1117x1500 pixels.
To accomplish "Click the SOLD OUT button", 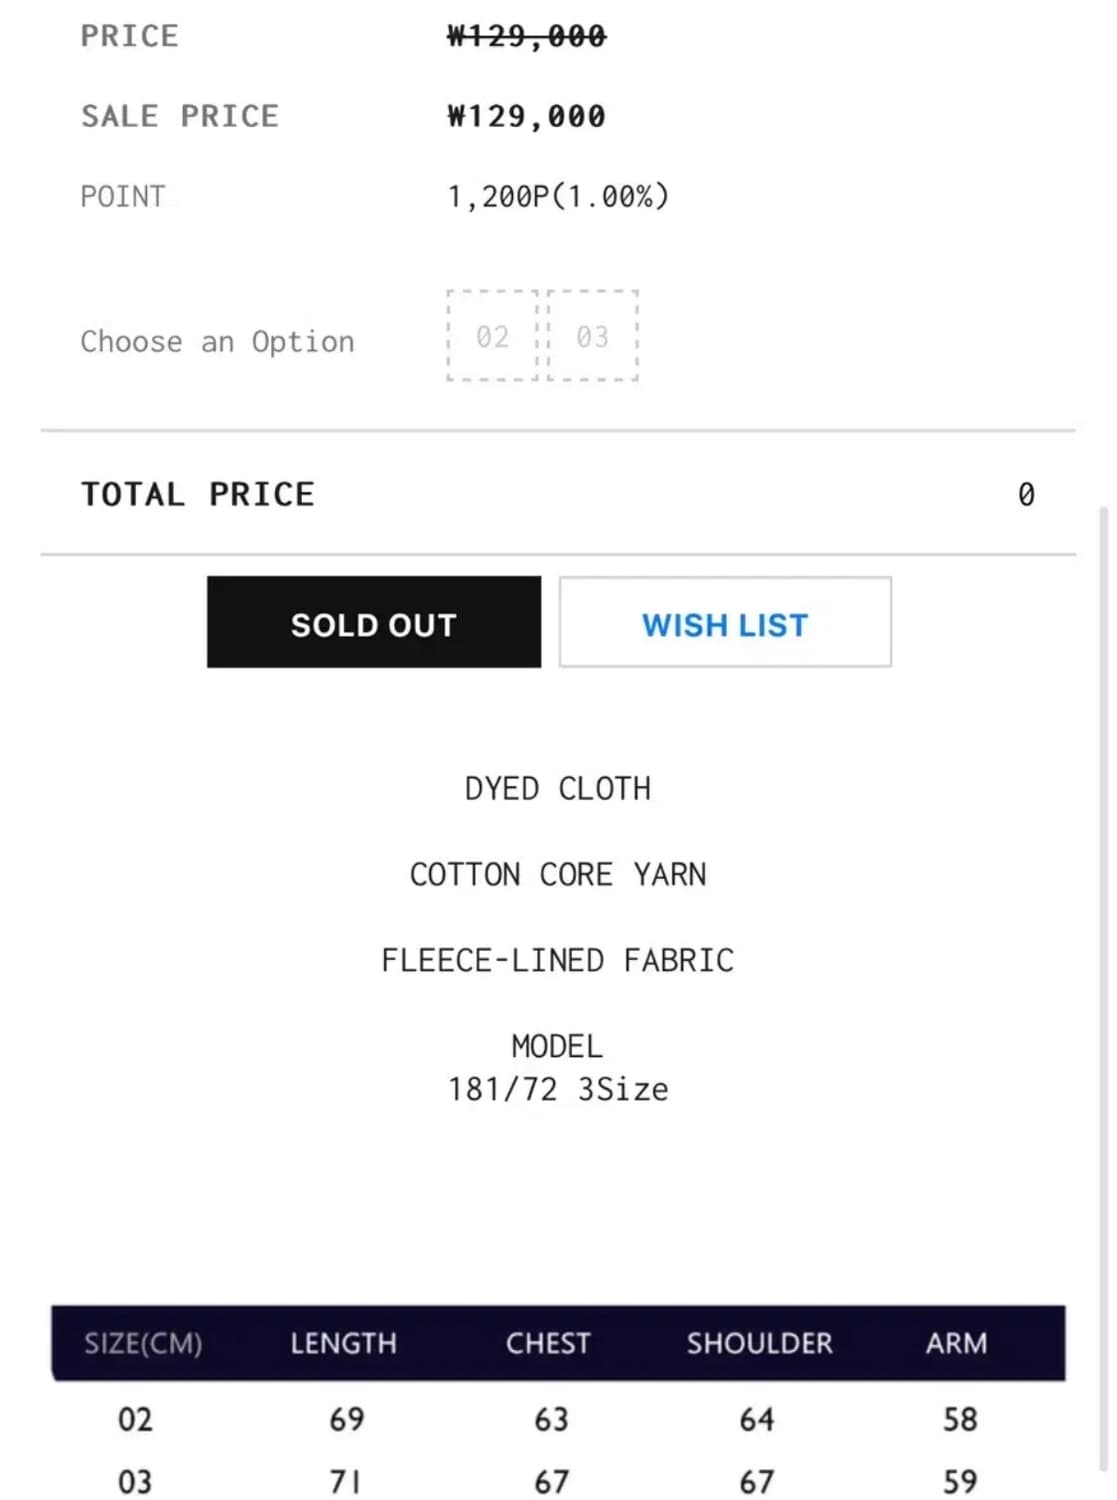I will pyautogui.click(x=373, y=622).
